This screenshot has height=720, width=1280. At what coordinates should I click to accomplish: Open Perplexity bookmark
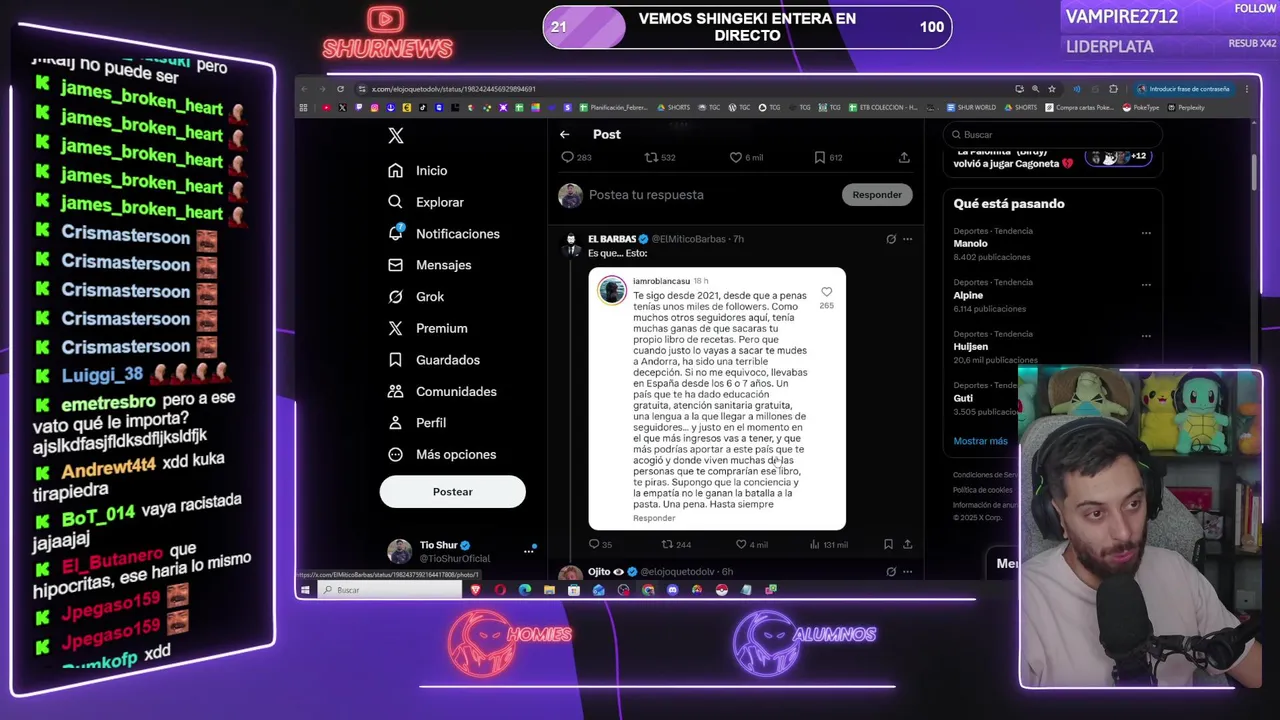[1186, 108]
